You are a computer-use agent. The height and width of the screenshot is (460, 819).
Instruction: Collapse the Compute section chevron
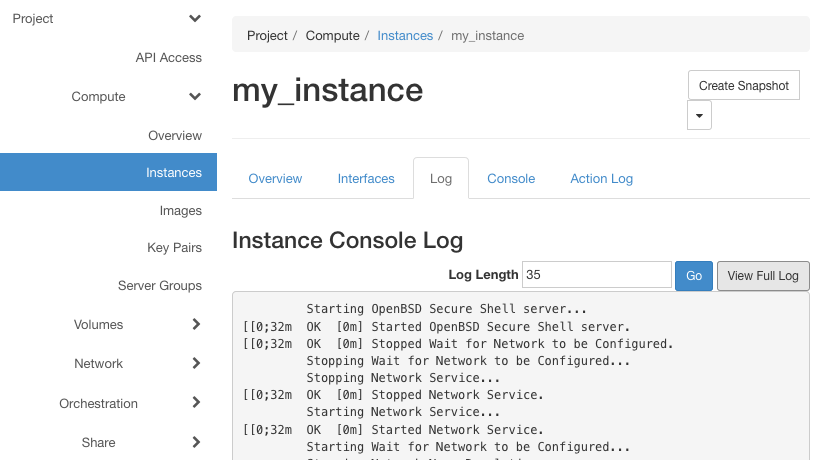pyautogui.click(x=195, y=97)
